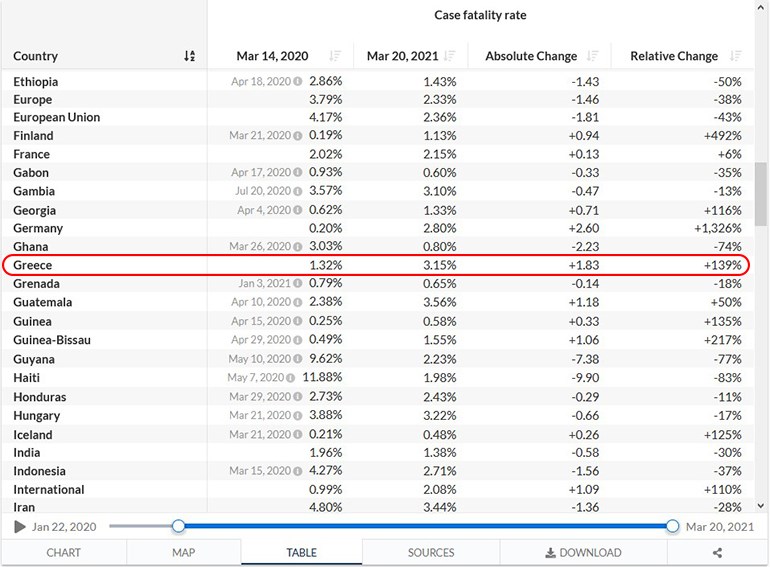Image resolution: width=770 pixels, height=567 pixels.
Task: Click info icon beside Grenada's Jan 3, 2021
Action: click(298, 284)
